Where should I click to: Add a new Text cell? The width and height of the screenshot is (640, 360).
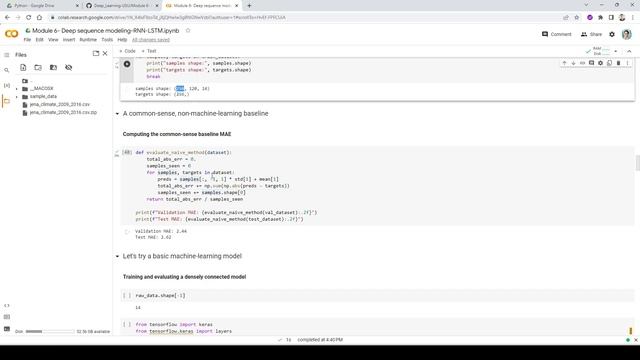[149, 51]
